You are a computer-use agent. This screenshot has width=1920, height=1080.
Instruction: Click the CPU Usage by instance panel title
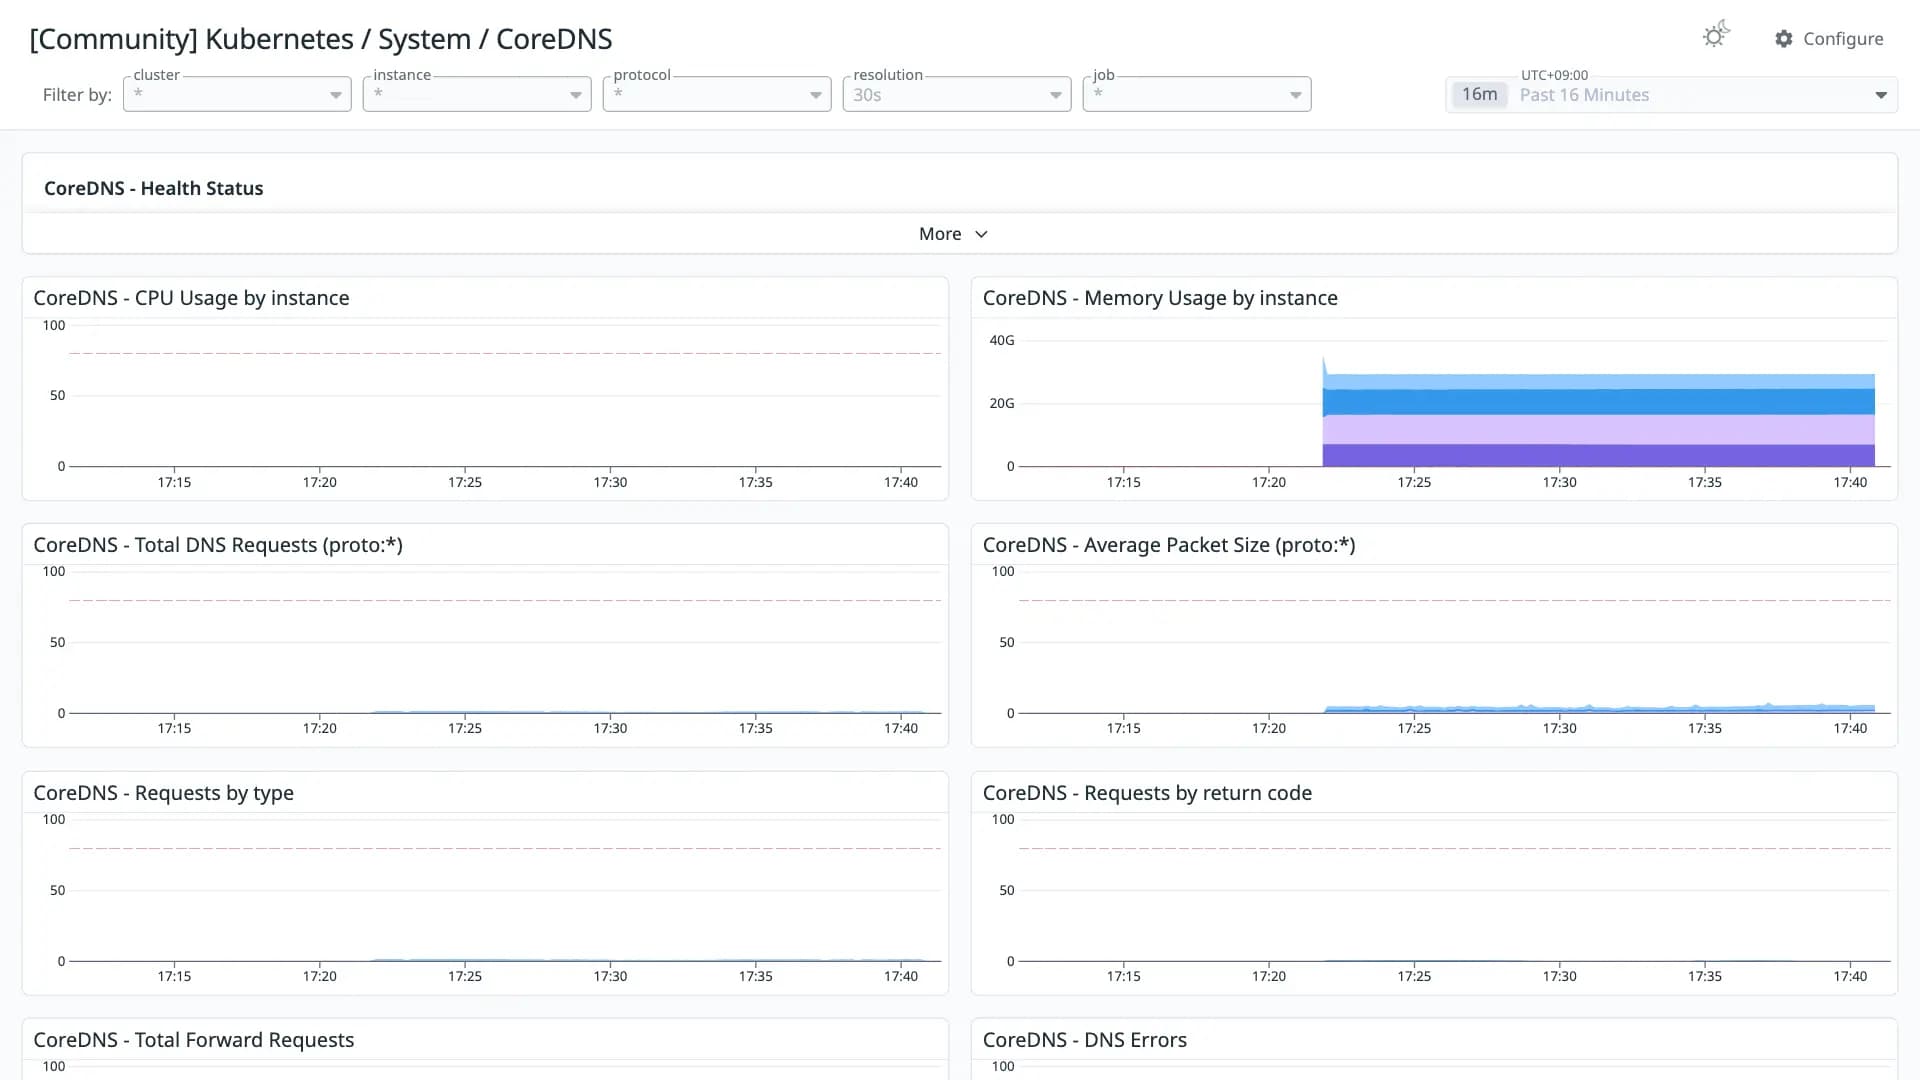pyautogui.click(x=191, y=298)
